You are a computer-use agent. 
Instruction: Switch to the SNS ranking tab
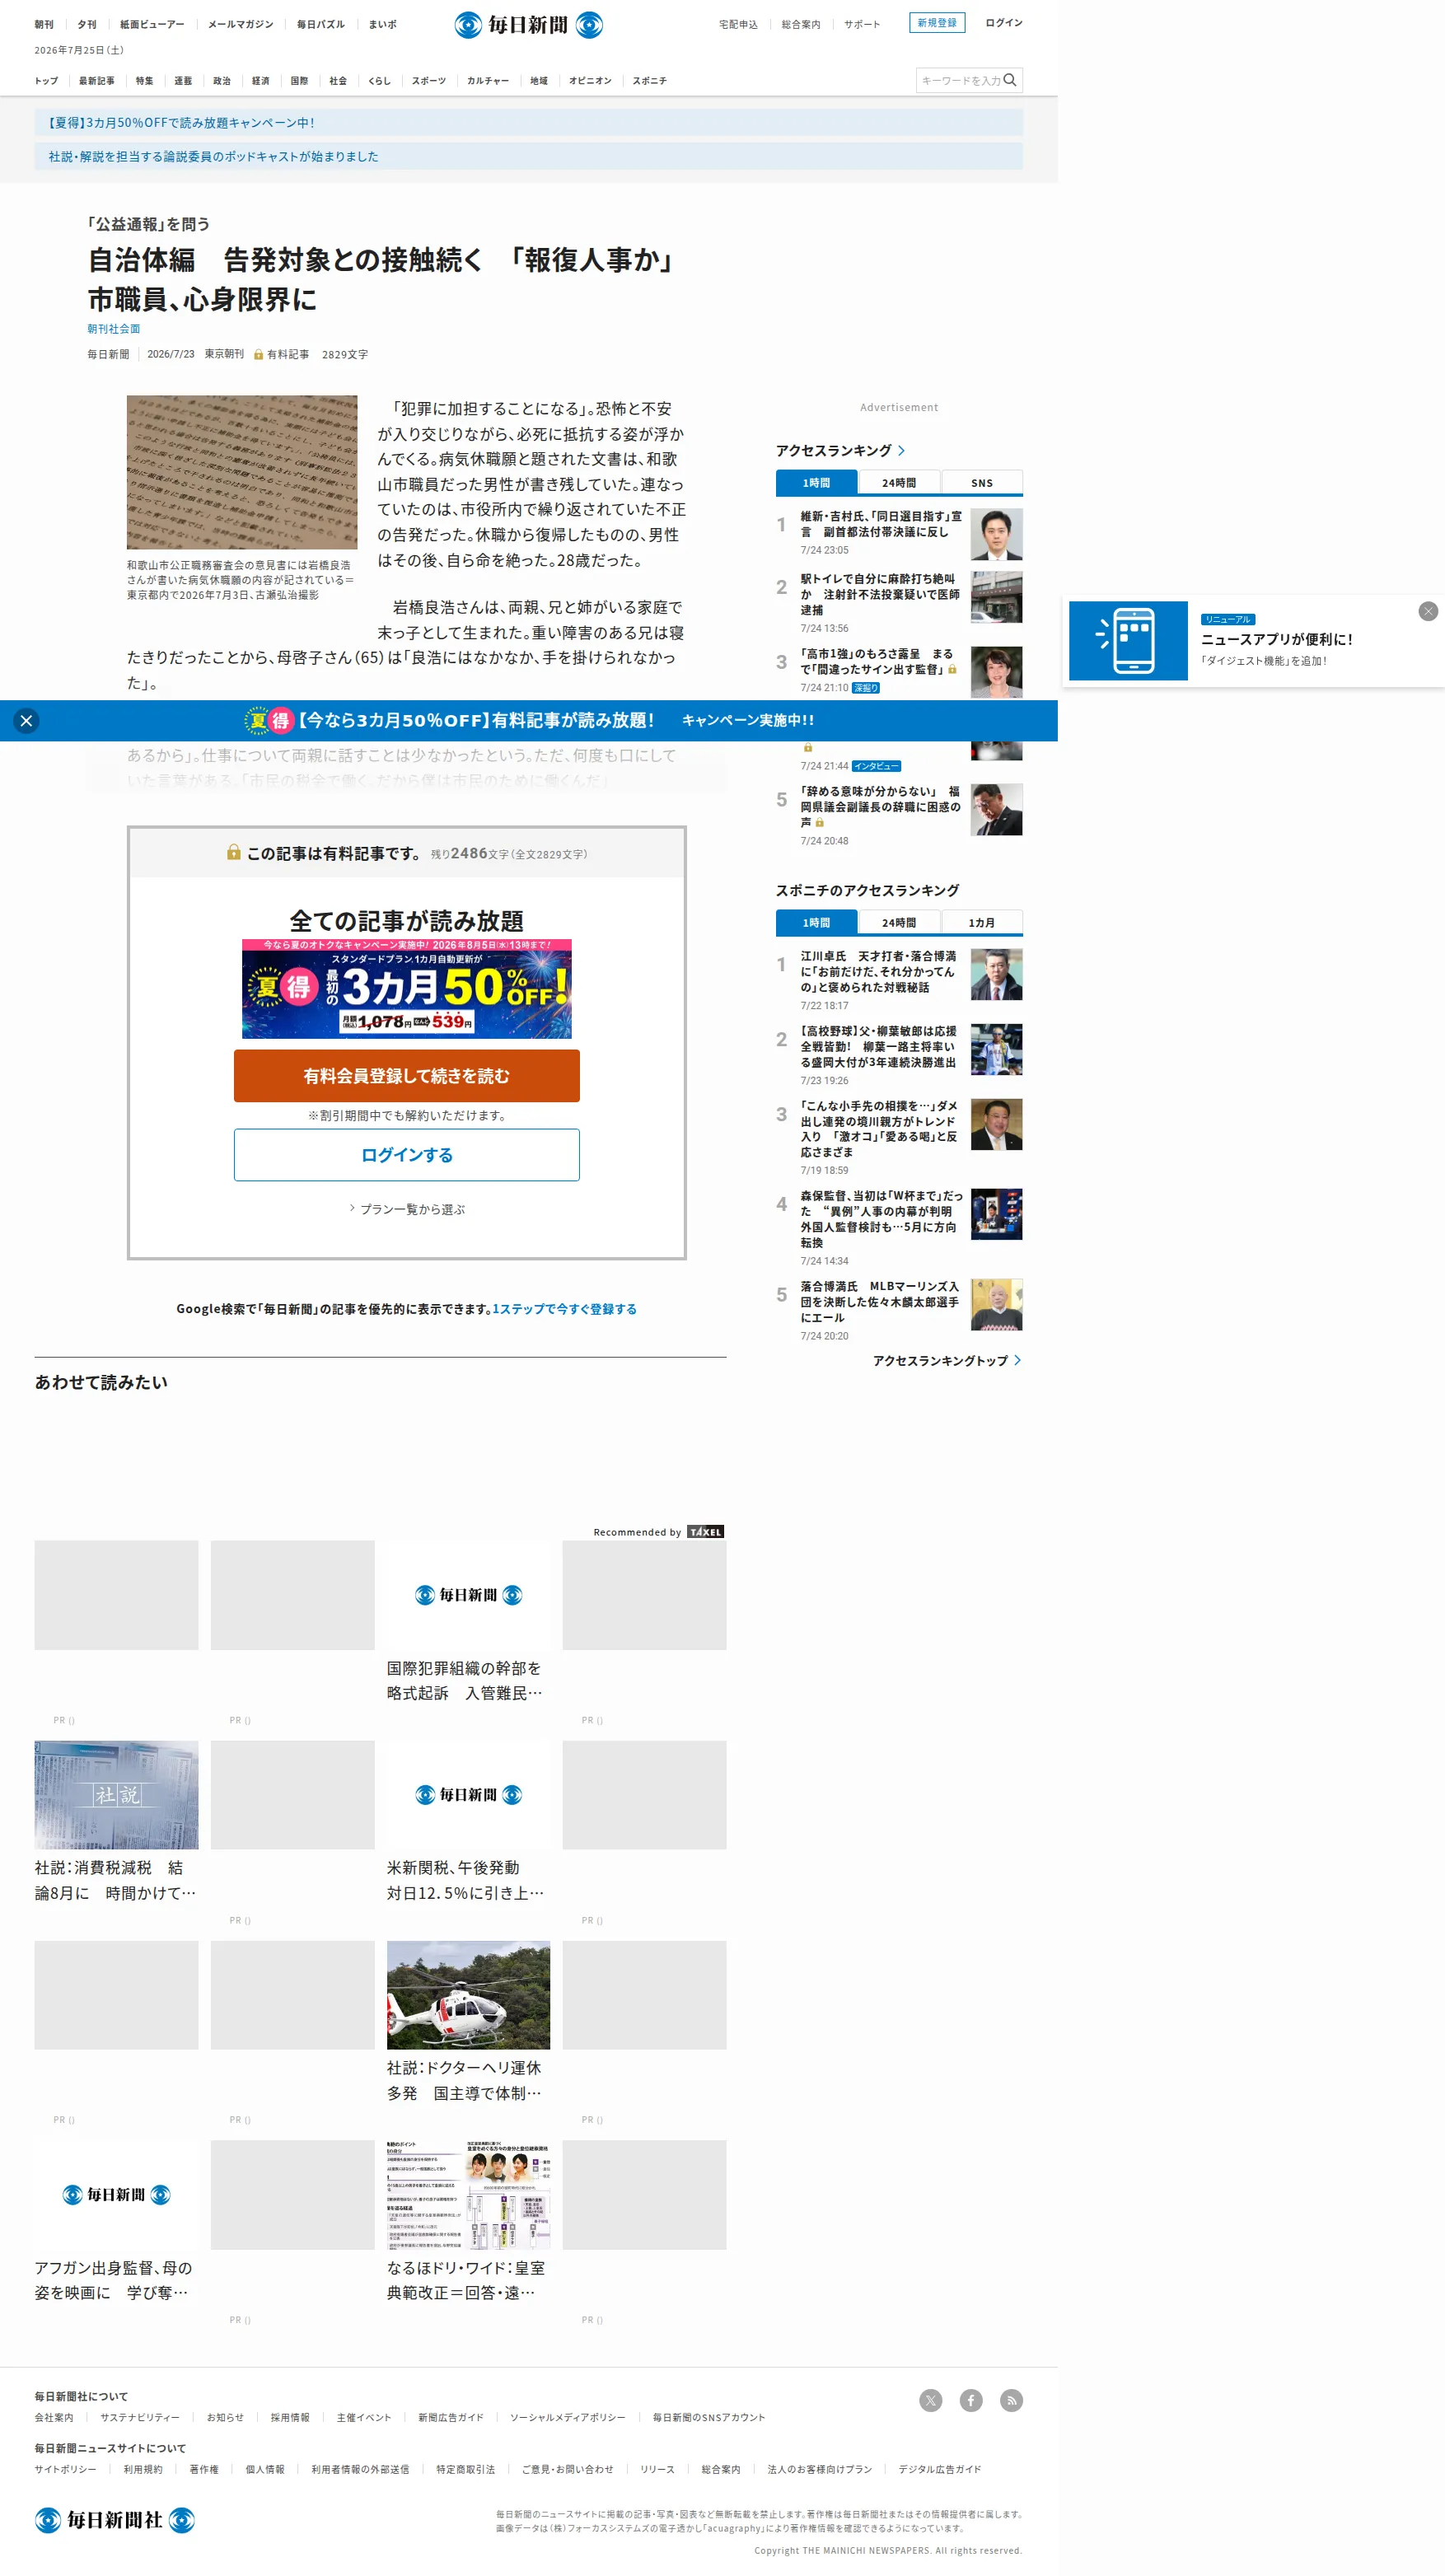click(x=982, y=483)
